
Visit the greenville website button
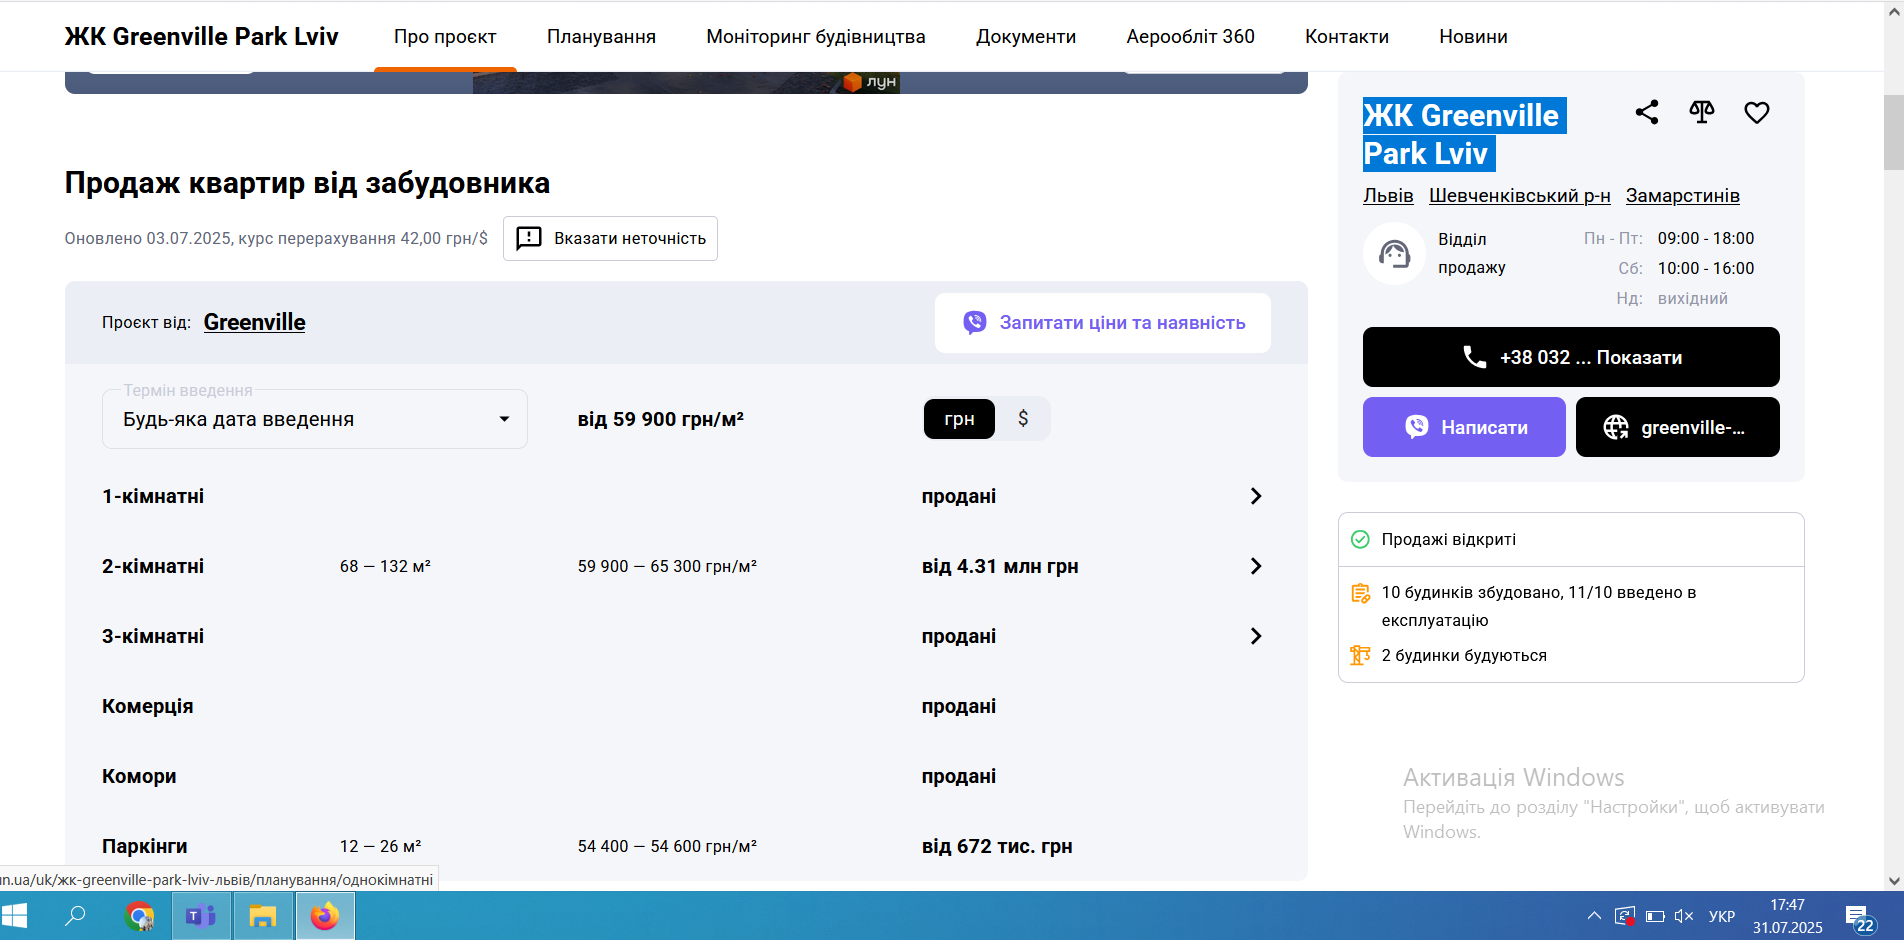point(1678,427)
